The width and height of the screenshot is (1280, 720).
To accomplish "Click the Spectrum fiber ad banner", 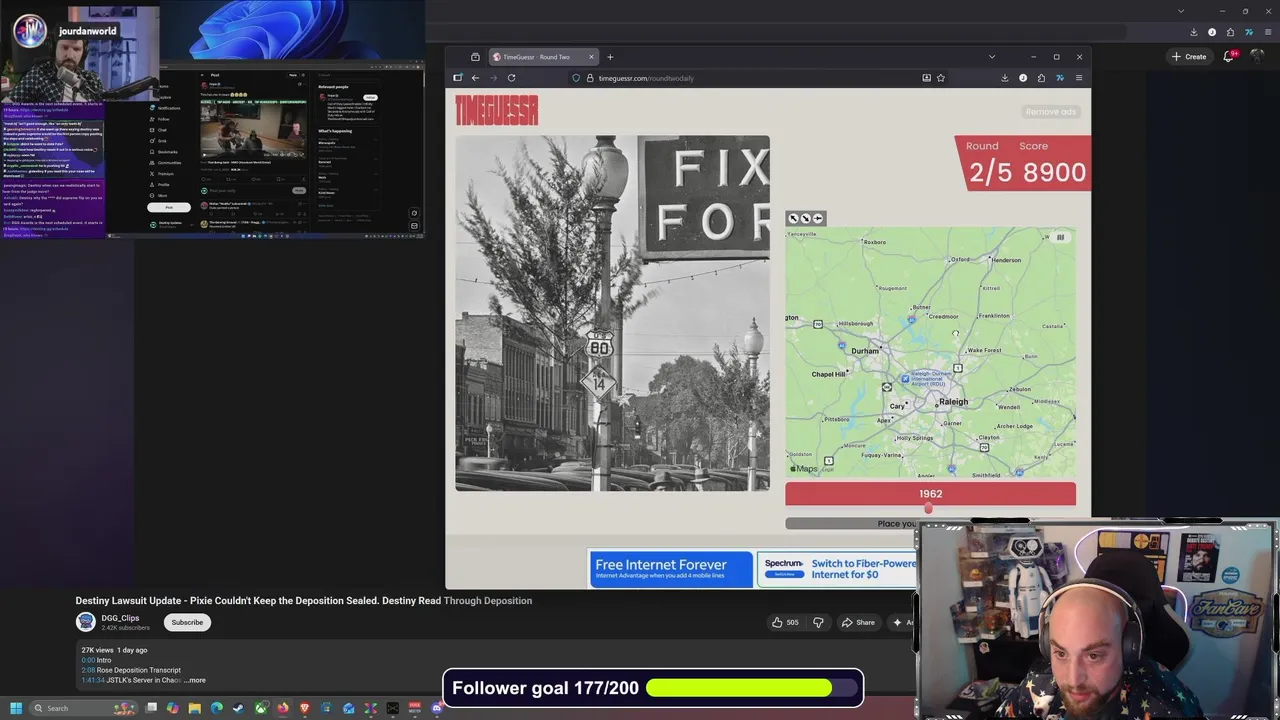I will [x=836, y=569].
